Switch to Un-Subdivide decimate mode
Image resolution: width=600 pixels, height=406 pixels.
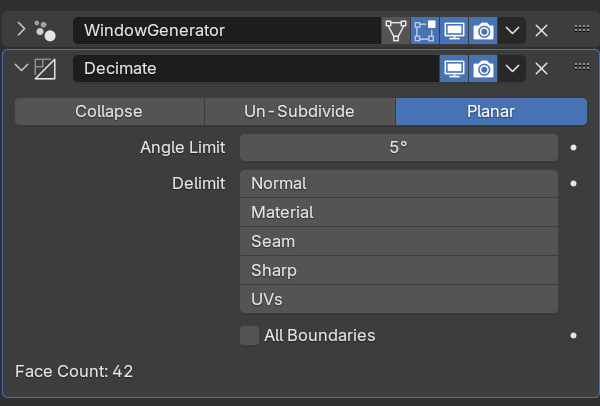pyautogui.click(x=300, y=112)
